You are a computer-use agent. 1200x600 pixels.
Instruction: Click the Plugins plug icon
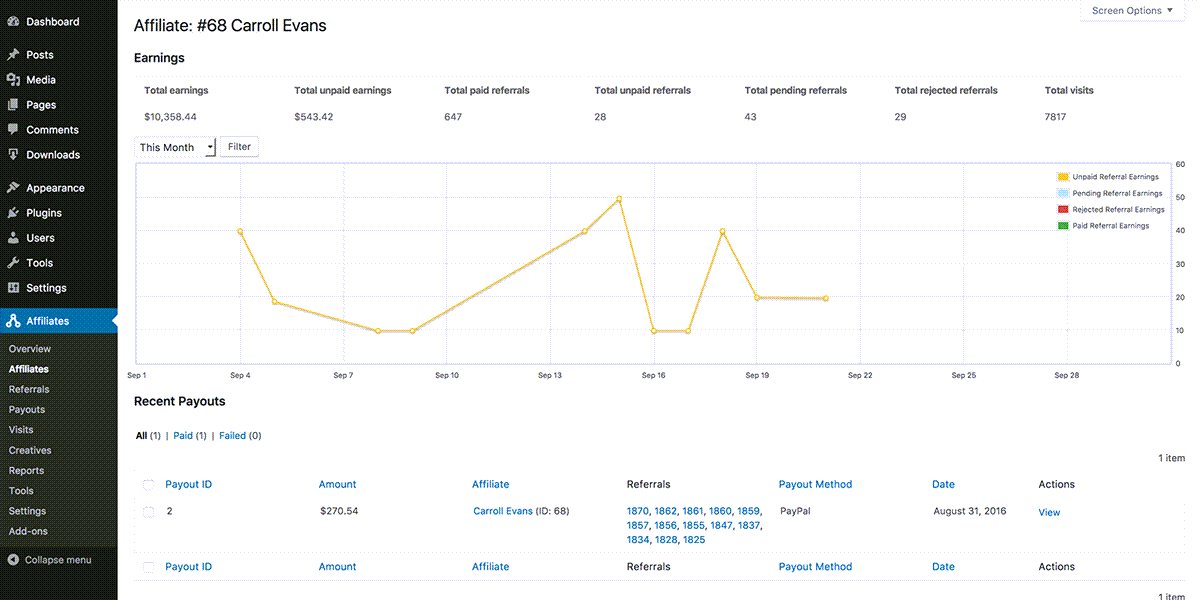tap(13, 213)
